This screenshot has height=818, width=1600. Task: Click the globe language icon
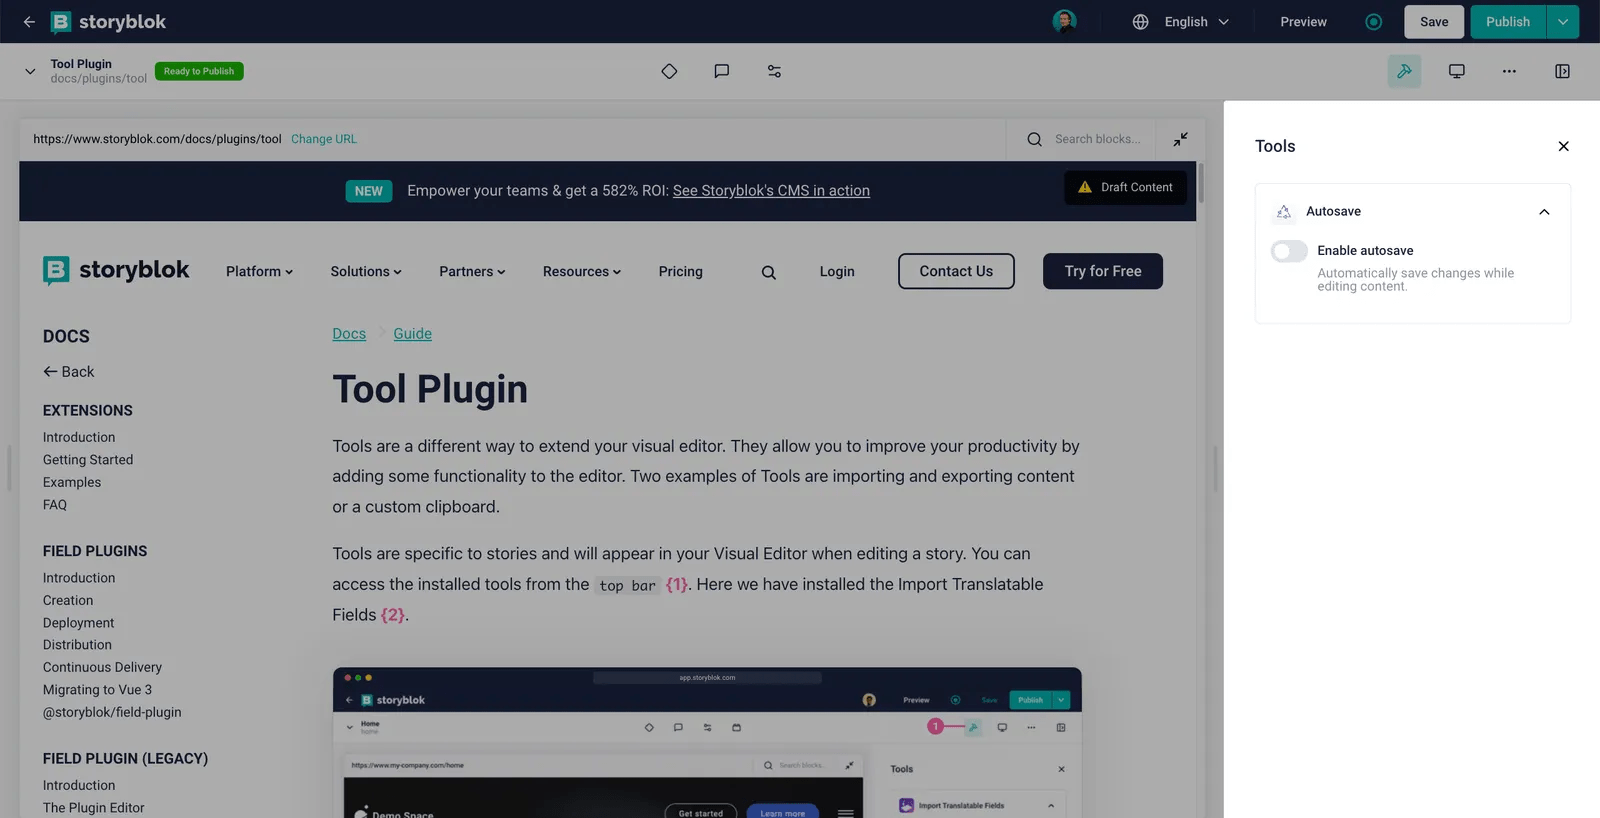click(x=1140, y=21)
